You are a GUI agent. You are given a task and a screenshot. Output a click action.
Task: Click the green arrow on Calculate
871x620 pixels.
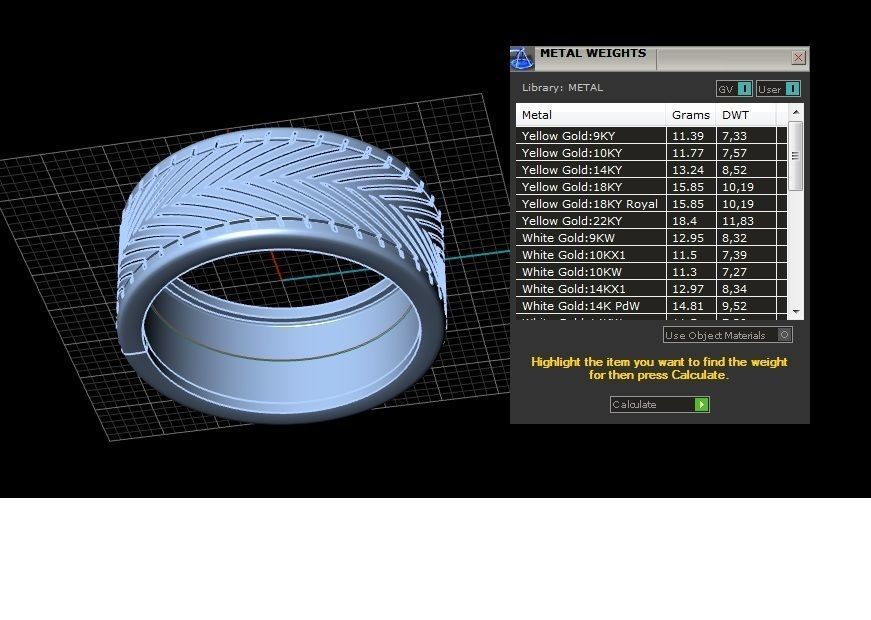pos(702,405)
